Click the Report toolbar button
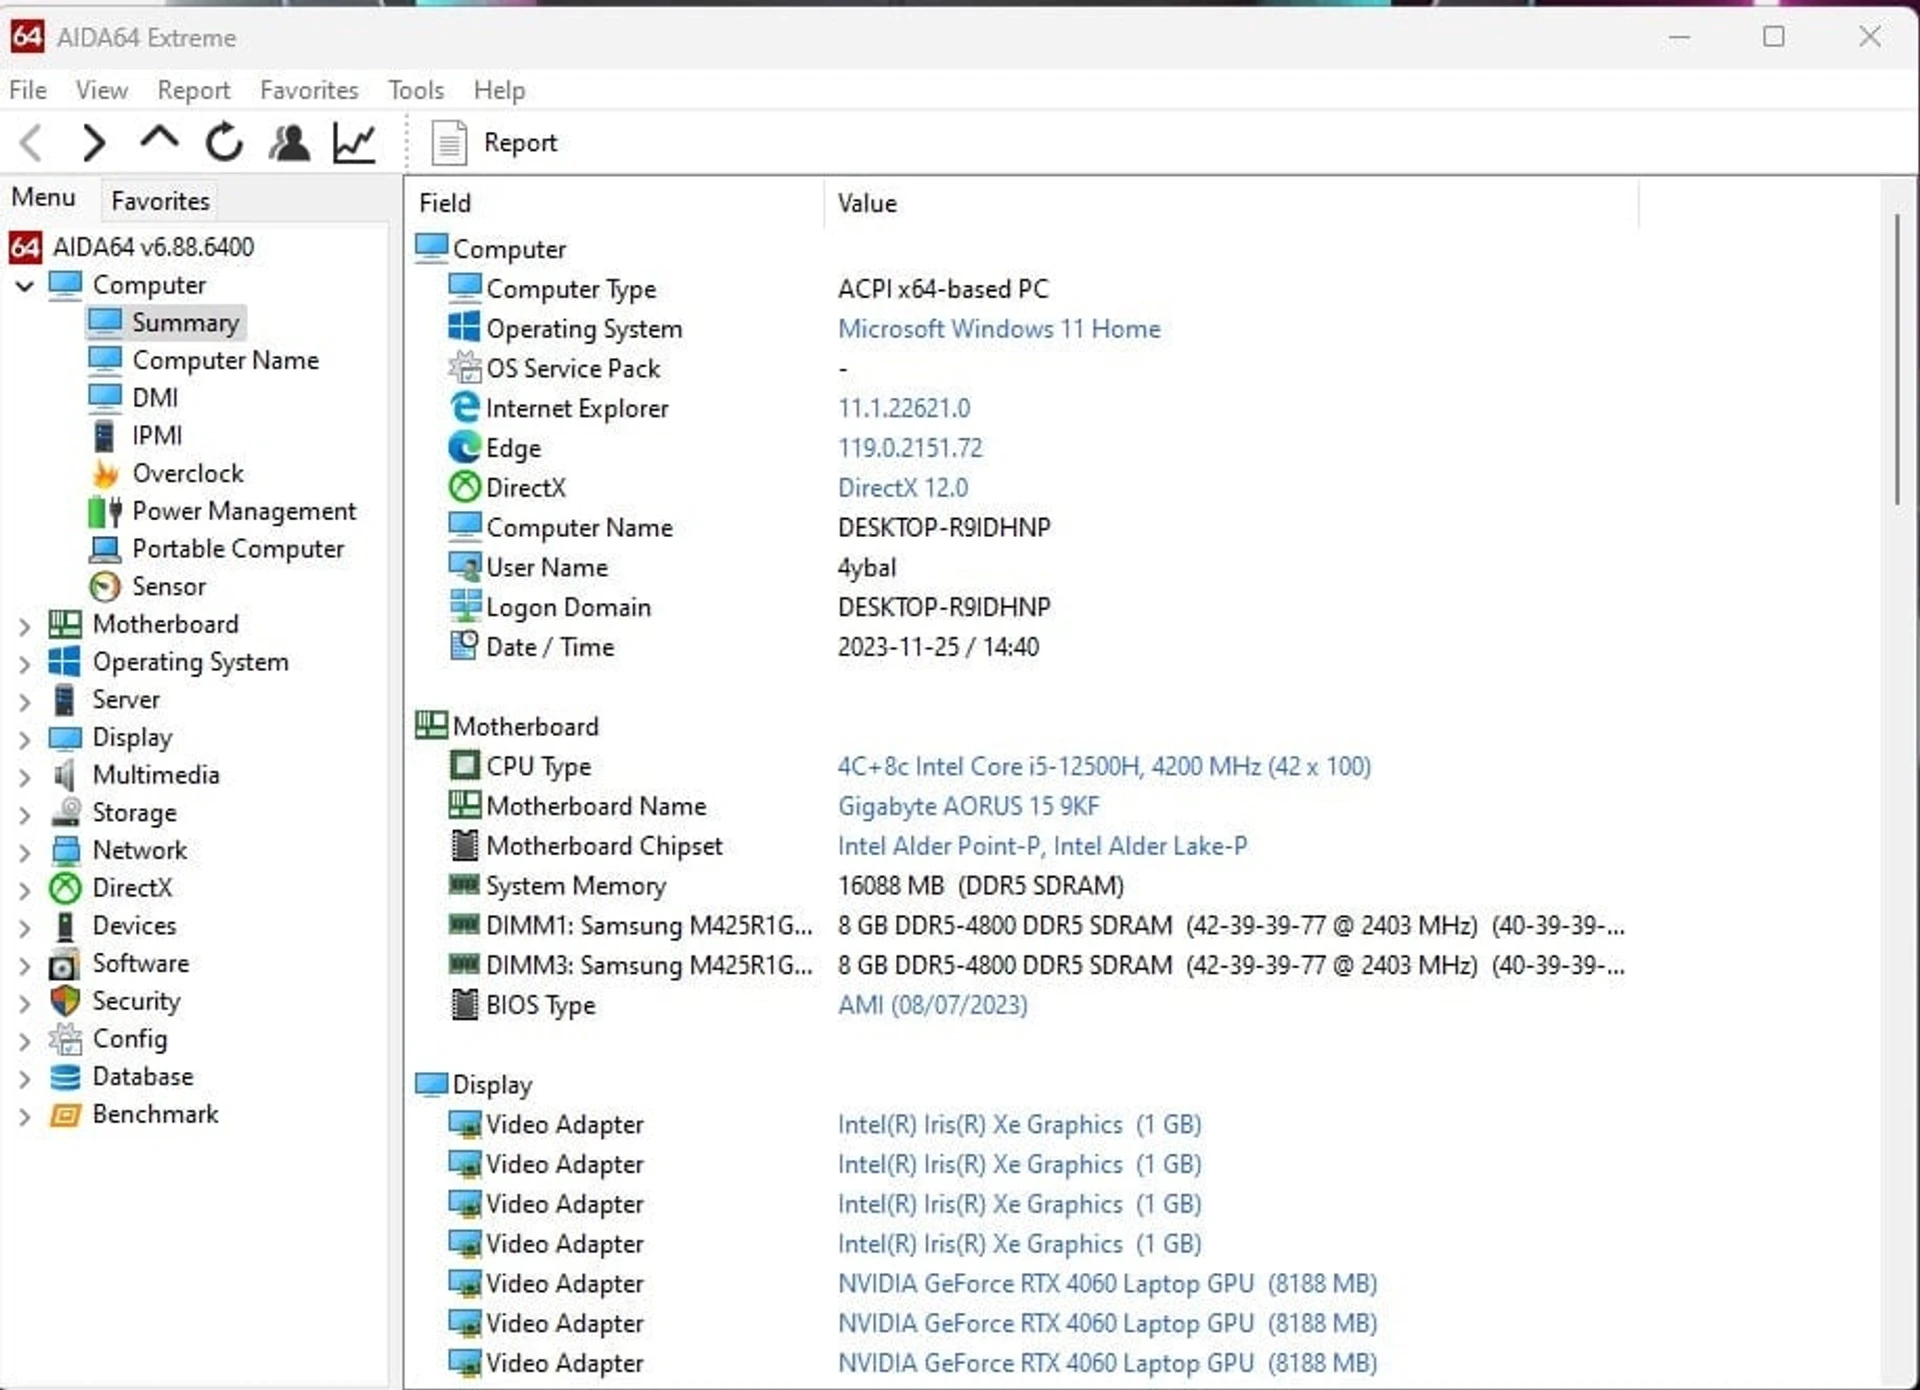 click(x=494, y=143)
